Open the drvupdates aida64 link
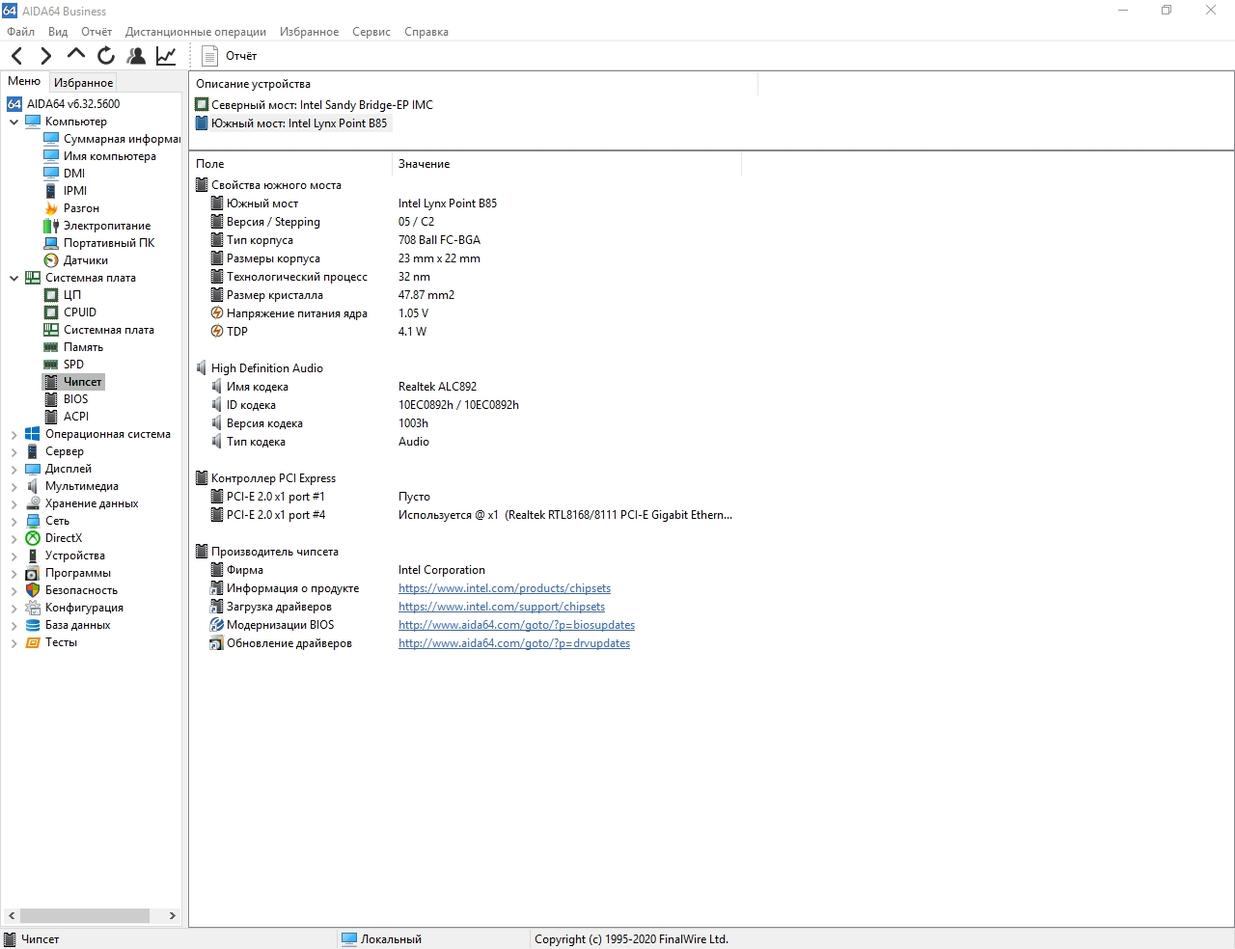This screenshot has height=949, width=1235. [x=514, y=643]
